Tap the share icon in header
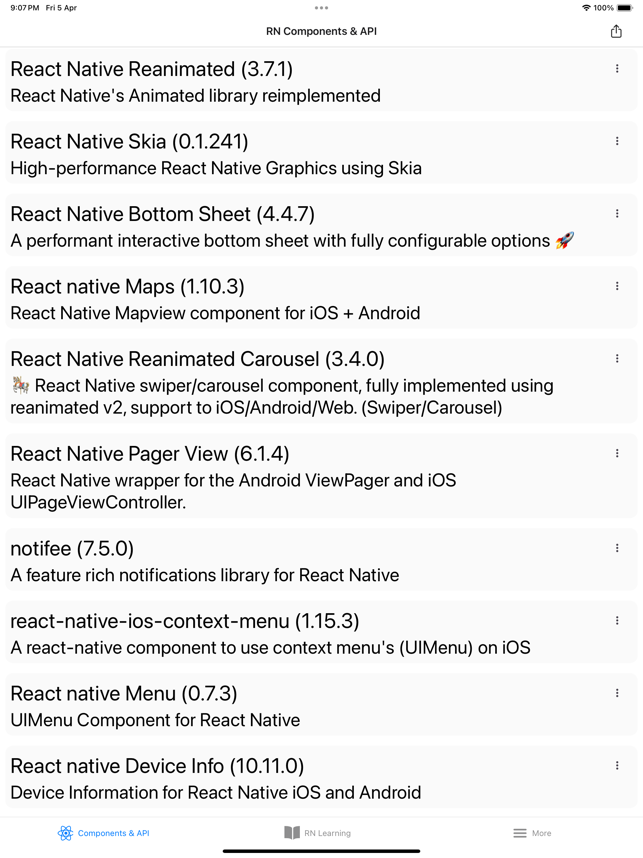This screenshot has width=643, height=858. 616,31
